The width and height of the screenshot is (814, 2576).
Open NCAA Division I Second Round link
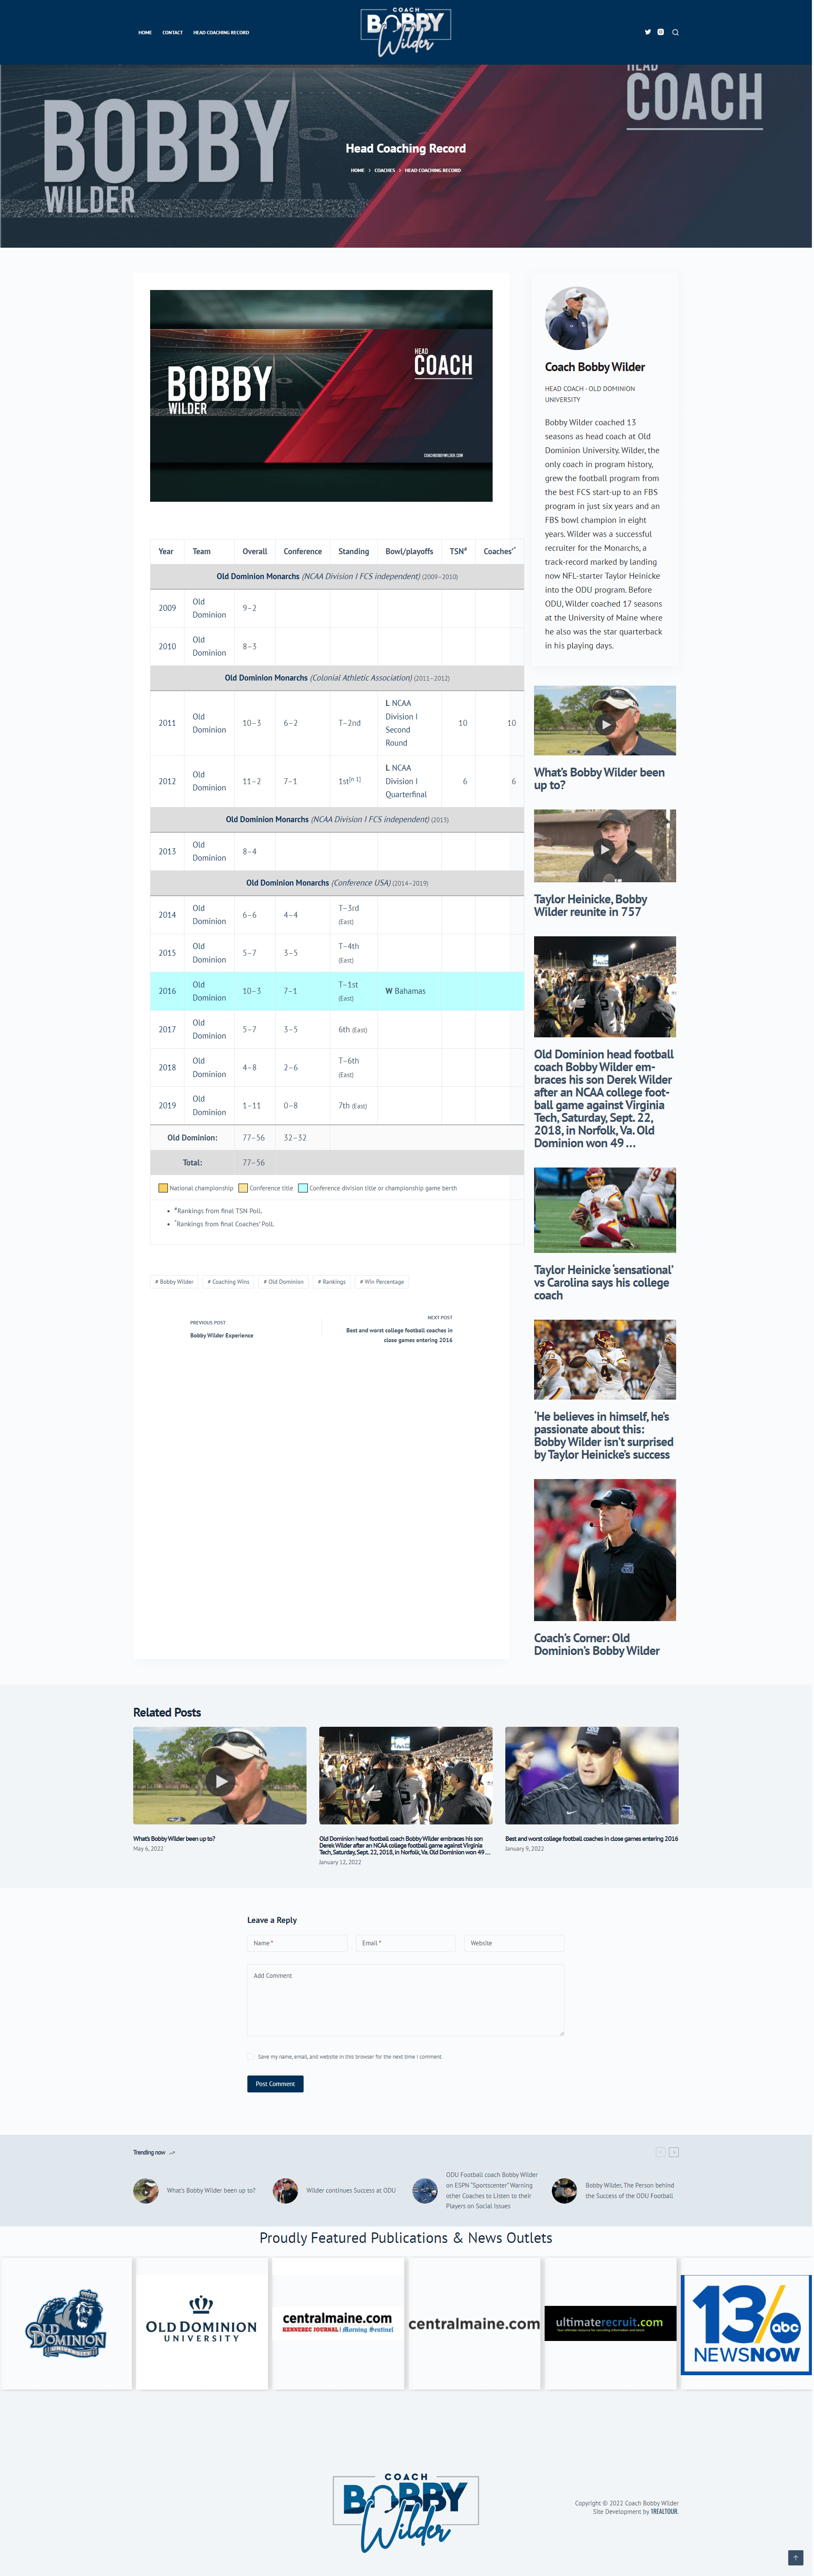[x=402, y=723]
